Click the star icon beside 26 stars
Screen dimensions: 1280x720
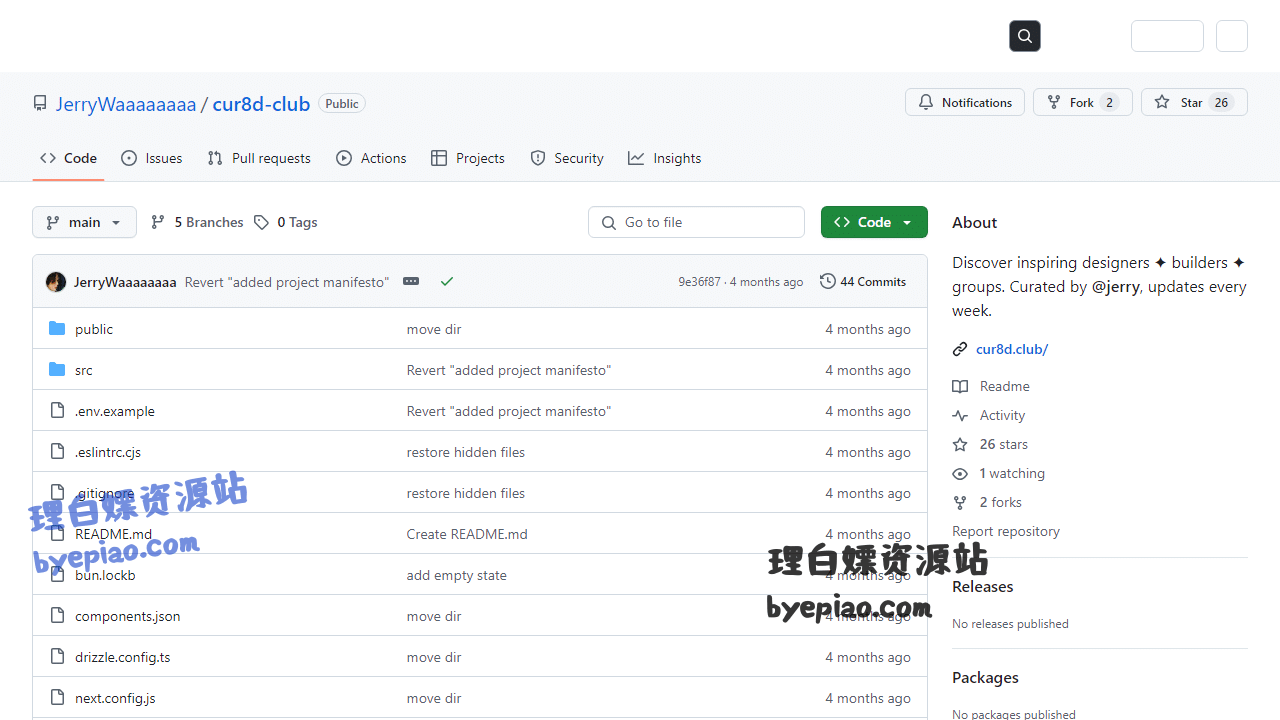click(960, 444)
